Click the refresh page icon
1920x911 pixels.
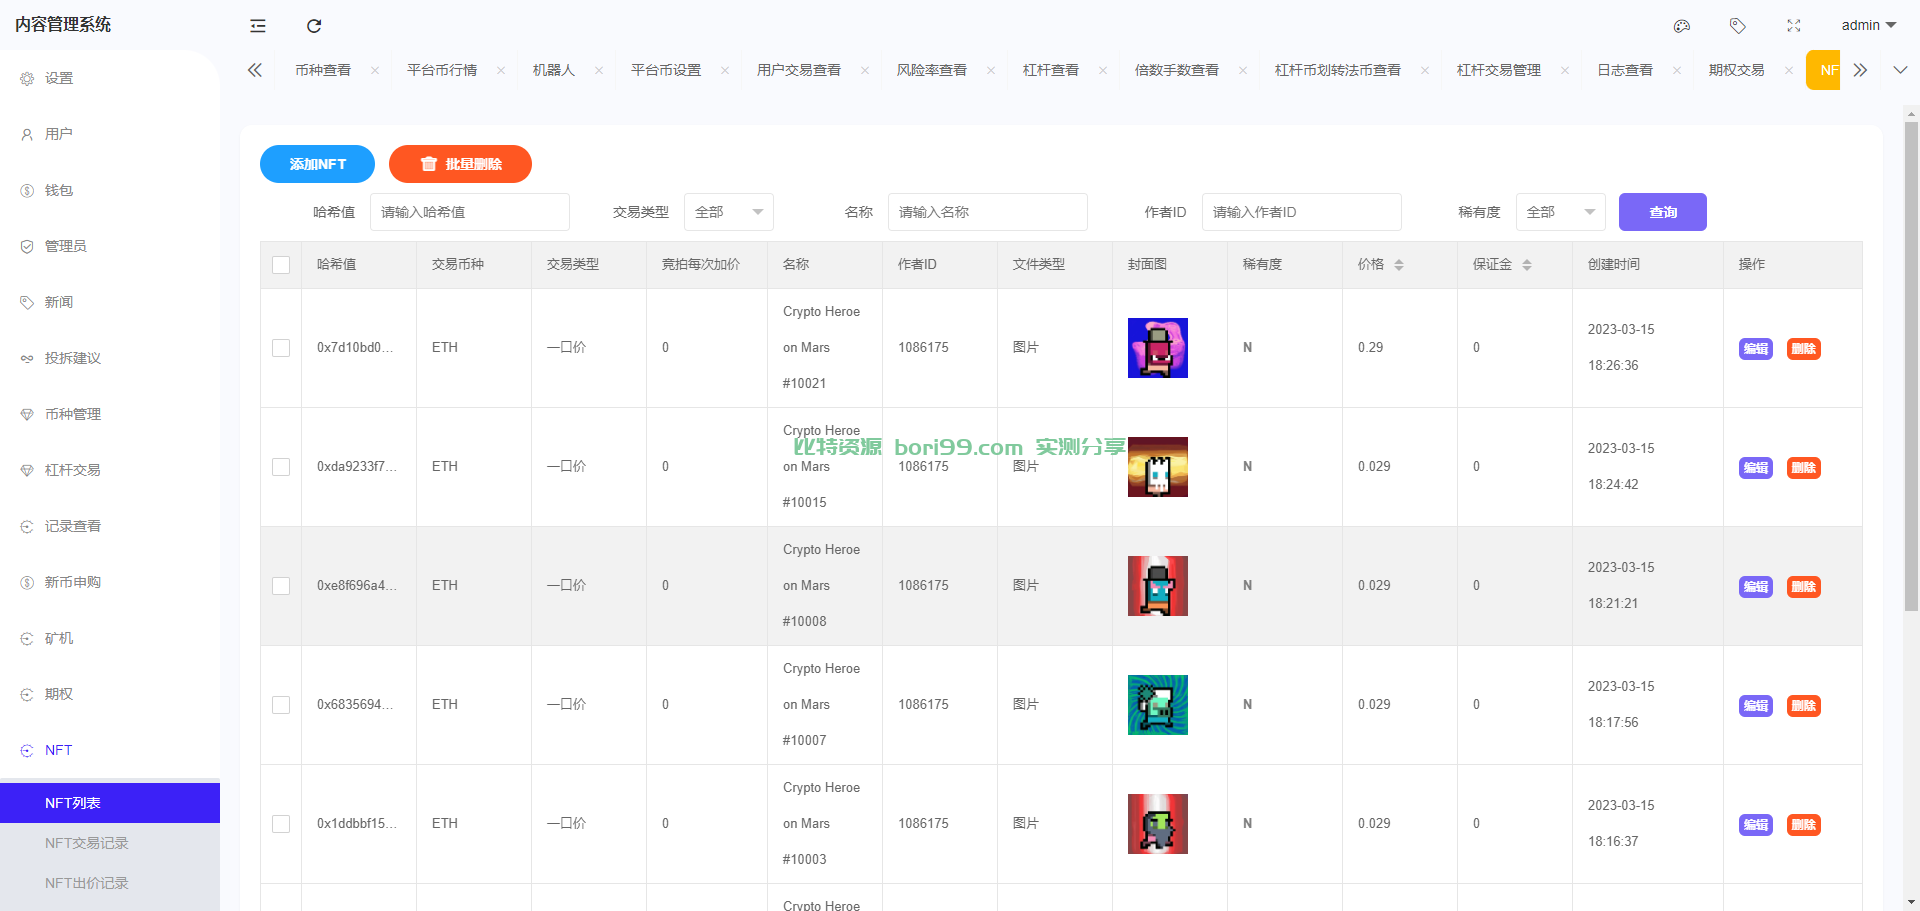314,26
